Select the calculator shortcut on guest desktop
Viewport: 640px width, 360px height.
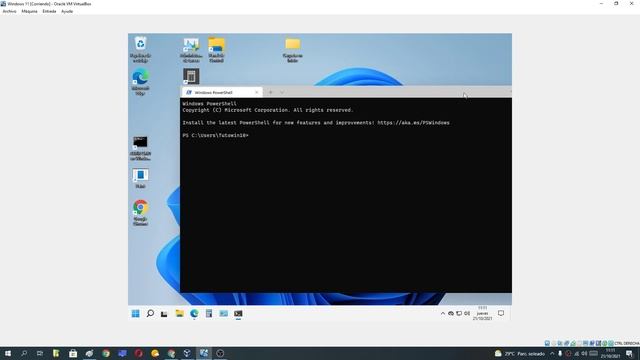(191, 76)
